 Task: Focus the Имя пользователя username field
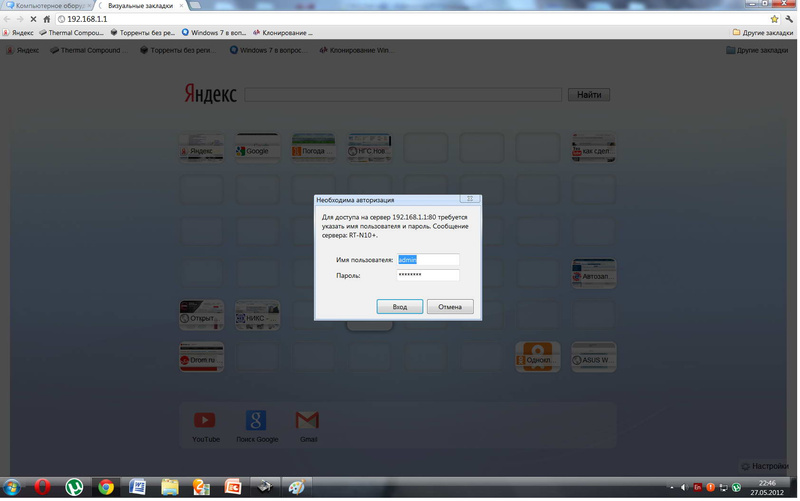coord(428,260)
